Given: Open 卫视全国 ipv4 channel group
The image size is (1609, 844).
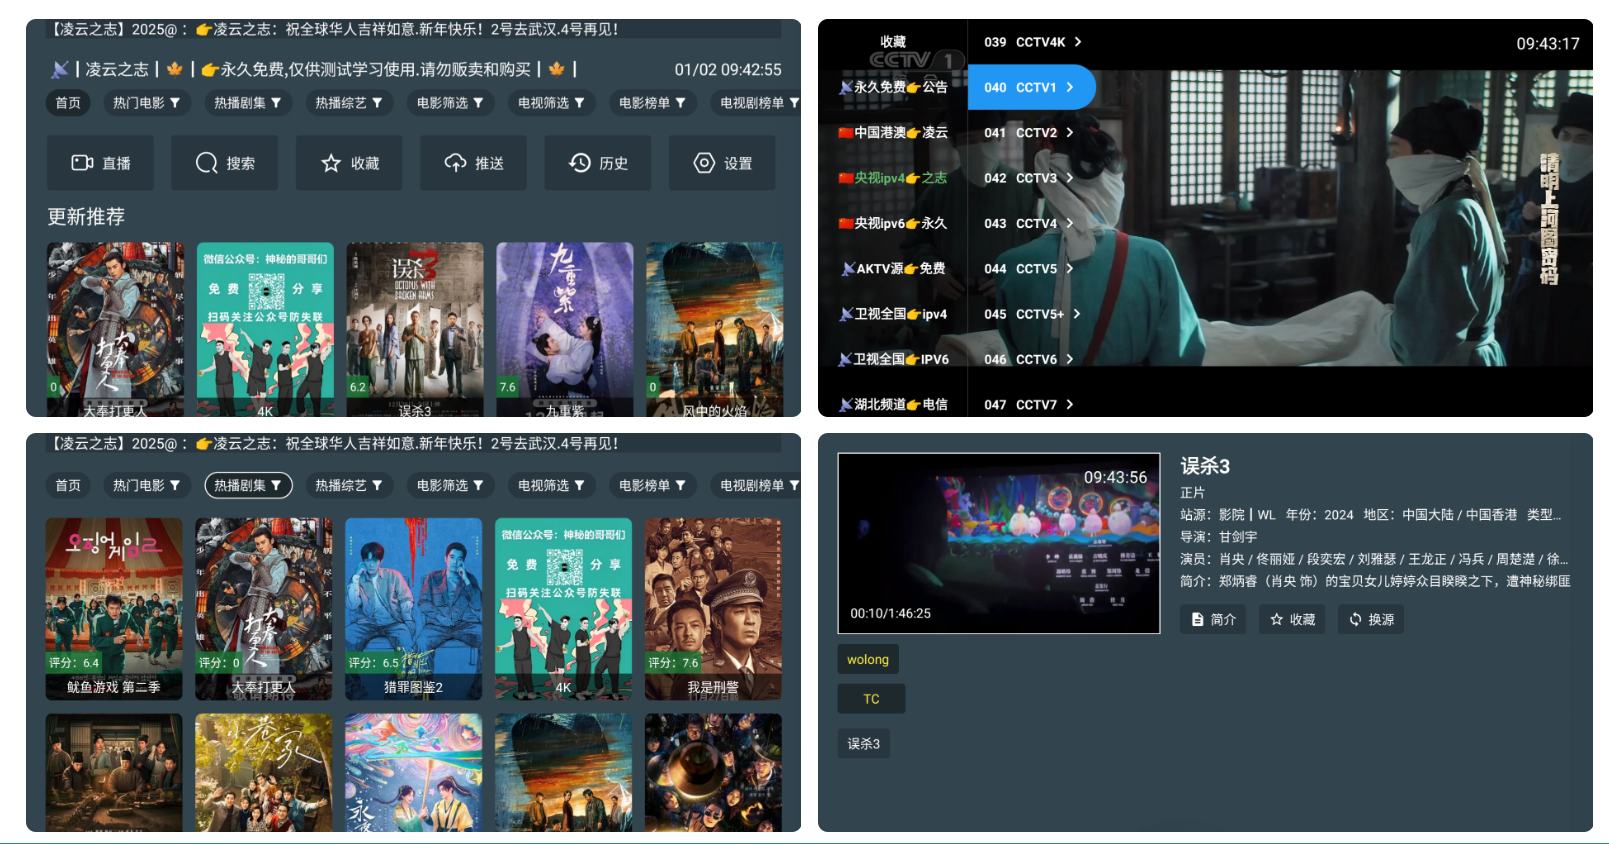Looking at the screenshot, I should 893,314.
